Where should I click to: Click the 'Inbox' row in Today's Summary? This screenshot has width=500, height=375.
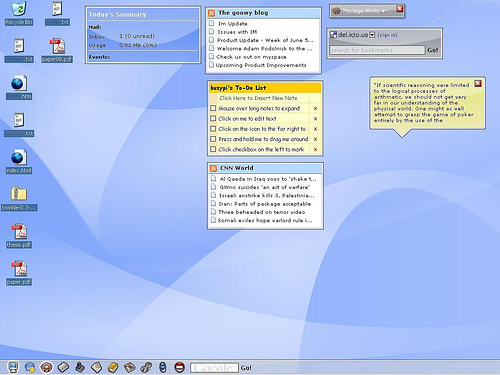pos(122,36)
